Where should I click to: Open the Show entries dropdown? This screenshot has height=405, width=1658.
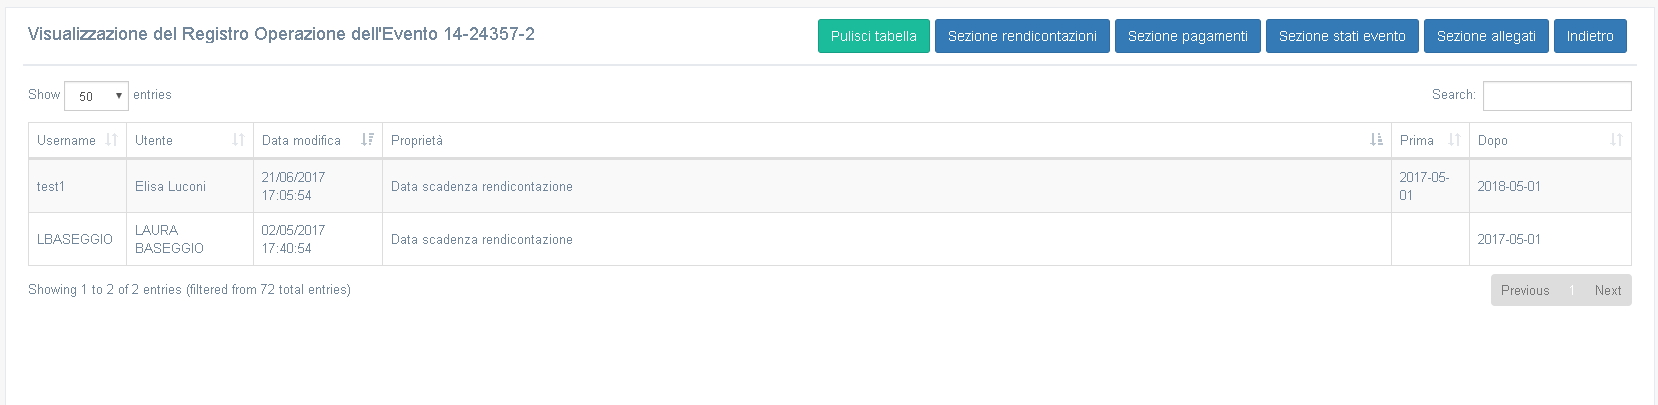coord(96,96)
